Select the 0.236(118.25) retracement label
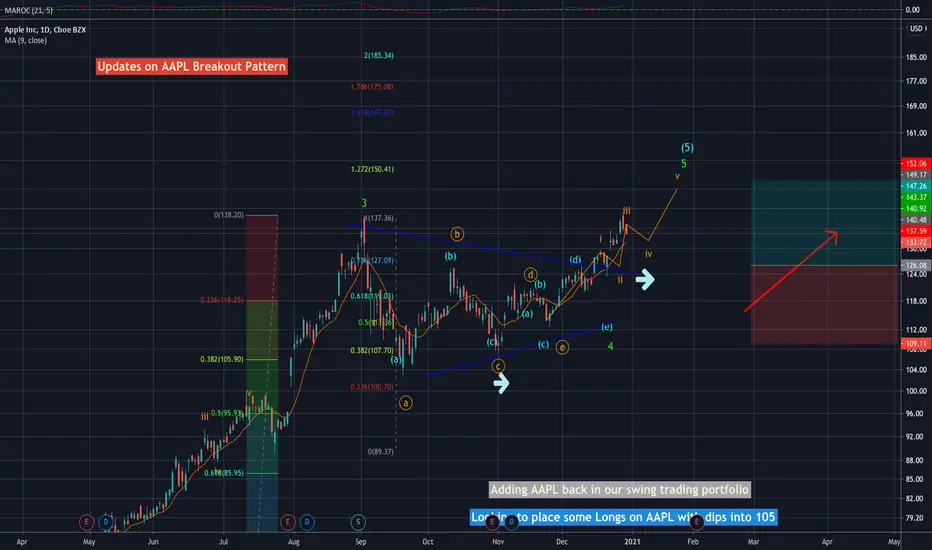 click(222, 300)
